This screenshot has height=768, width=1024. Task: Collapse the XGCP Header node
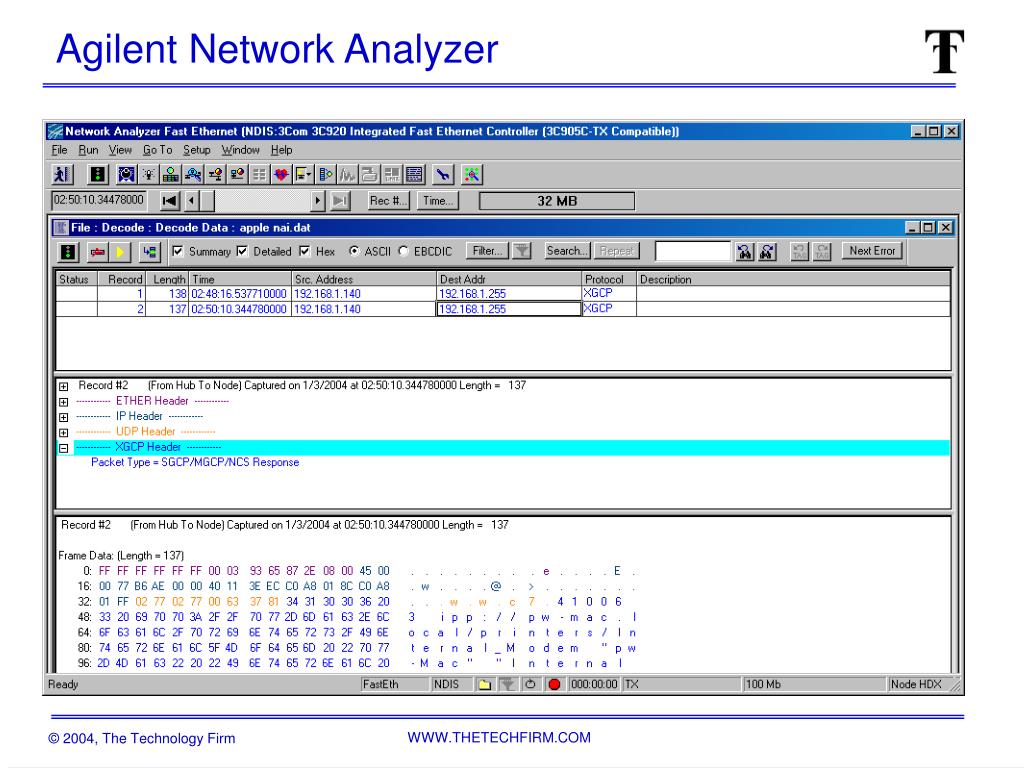point(63,448)
